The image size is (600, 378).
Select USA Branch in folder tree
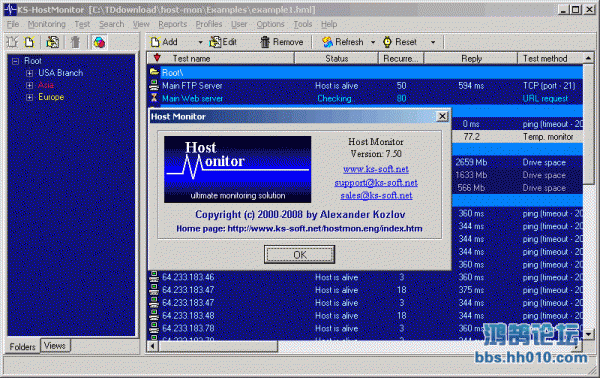click(60, 73)
